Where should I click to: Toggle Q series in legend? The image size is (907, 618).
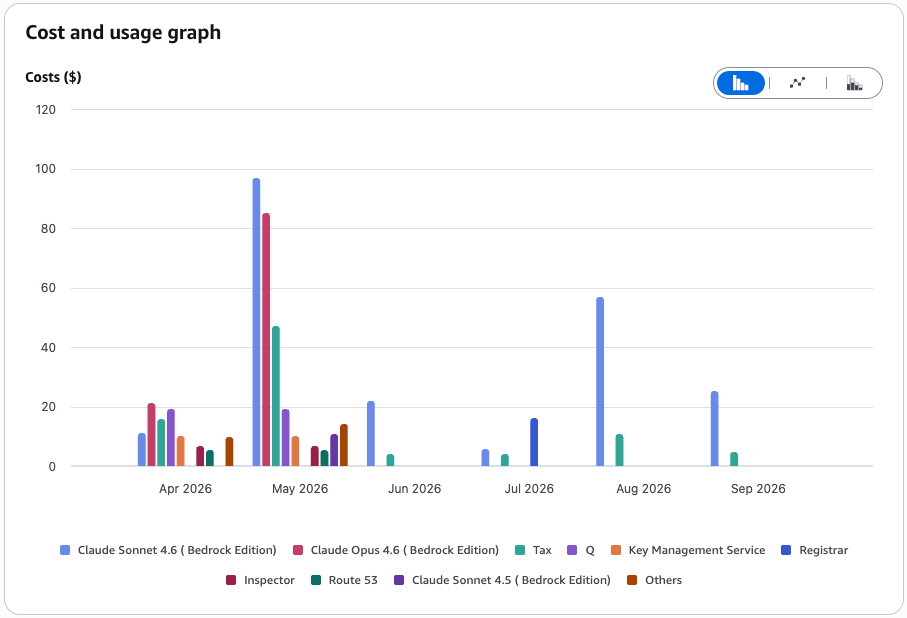(581, 550)
